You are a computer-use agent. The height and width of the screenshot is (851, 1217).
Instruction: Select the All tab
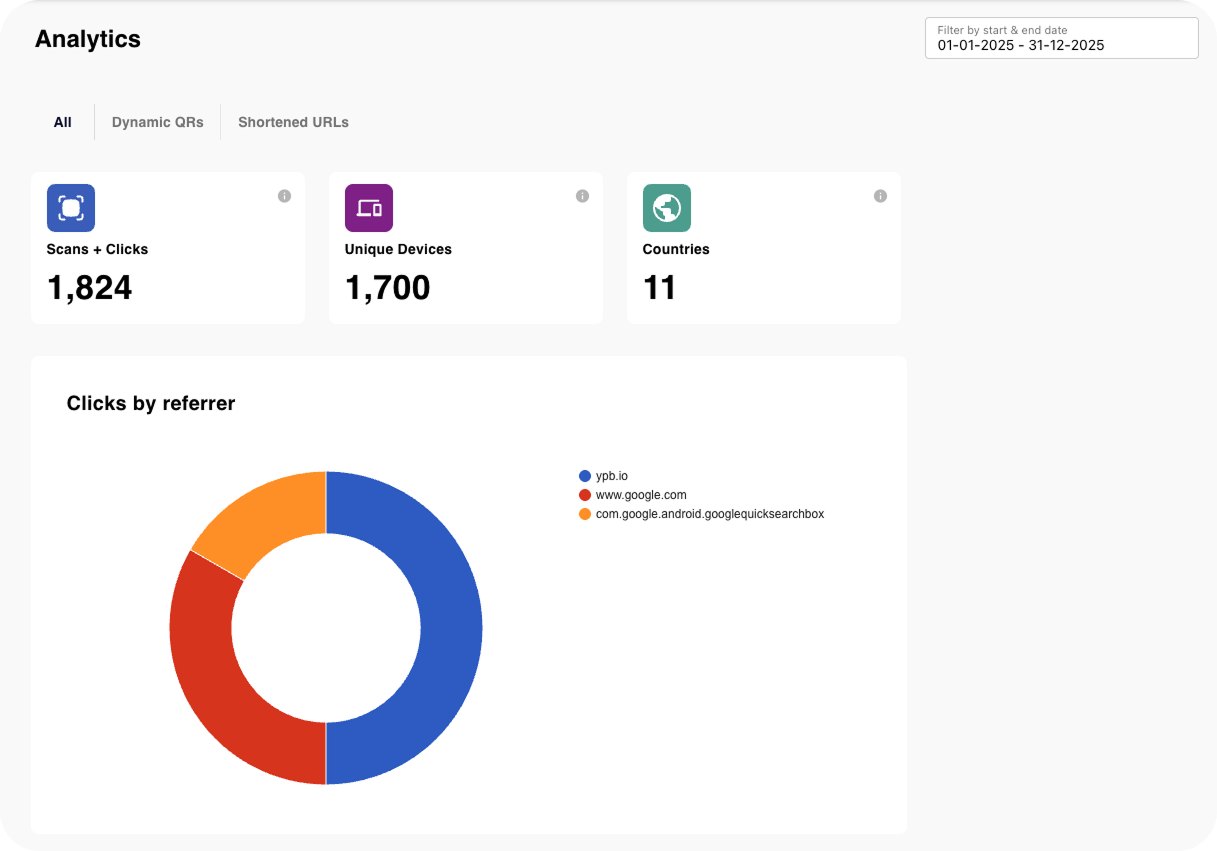click(63, 122)
